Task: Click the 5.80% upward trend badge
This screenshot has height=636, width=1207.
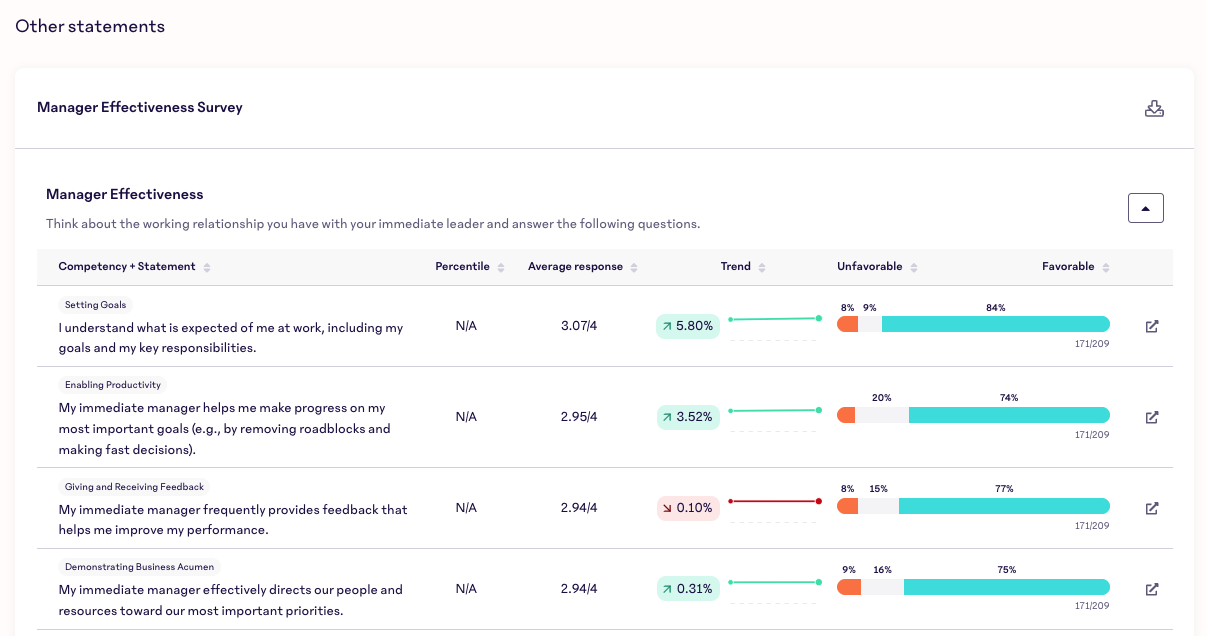Action: coord(687,326)
